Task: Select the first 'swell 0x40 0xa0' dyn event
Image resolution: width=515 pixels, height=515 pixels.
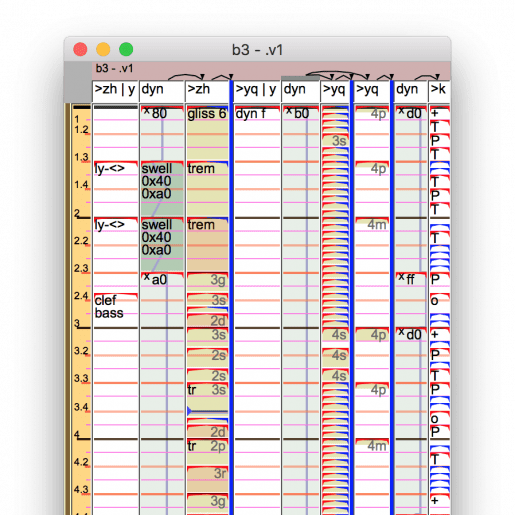Action: click(162, 181)
